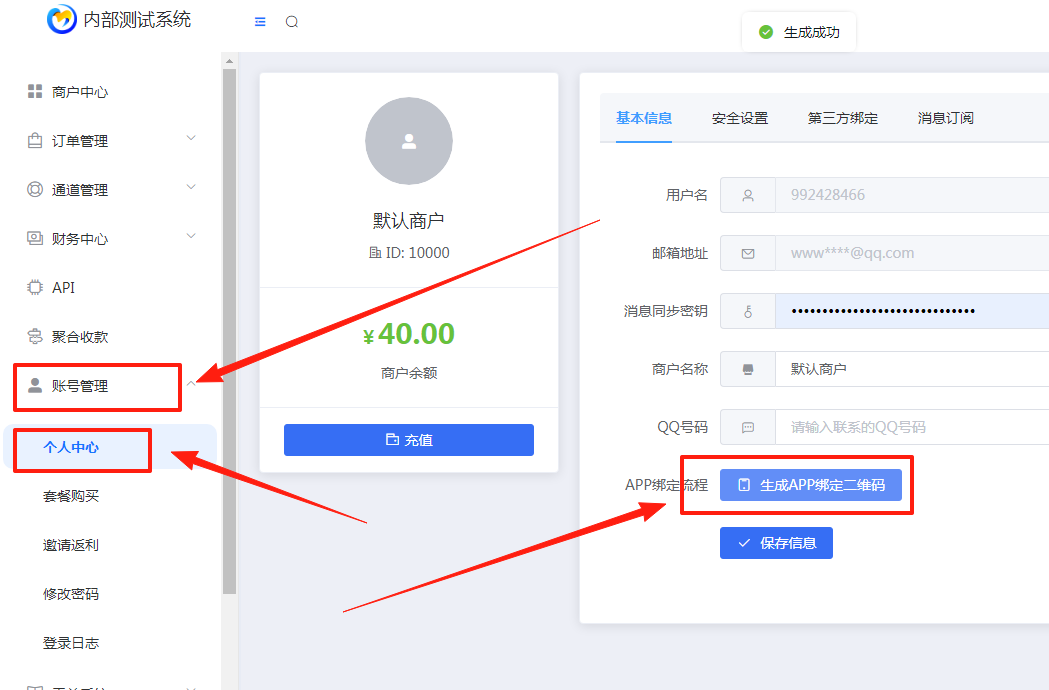Click the building icon beside ID: 10000
Screen dimensions: 1049x690
(x=375, y=252)
